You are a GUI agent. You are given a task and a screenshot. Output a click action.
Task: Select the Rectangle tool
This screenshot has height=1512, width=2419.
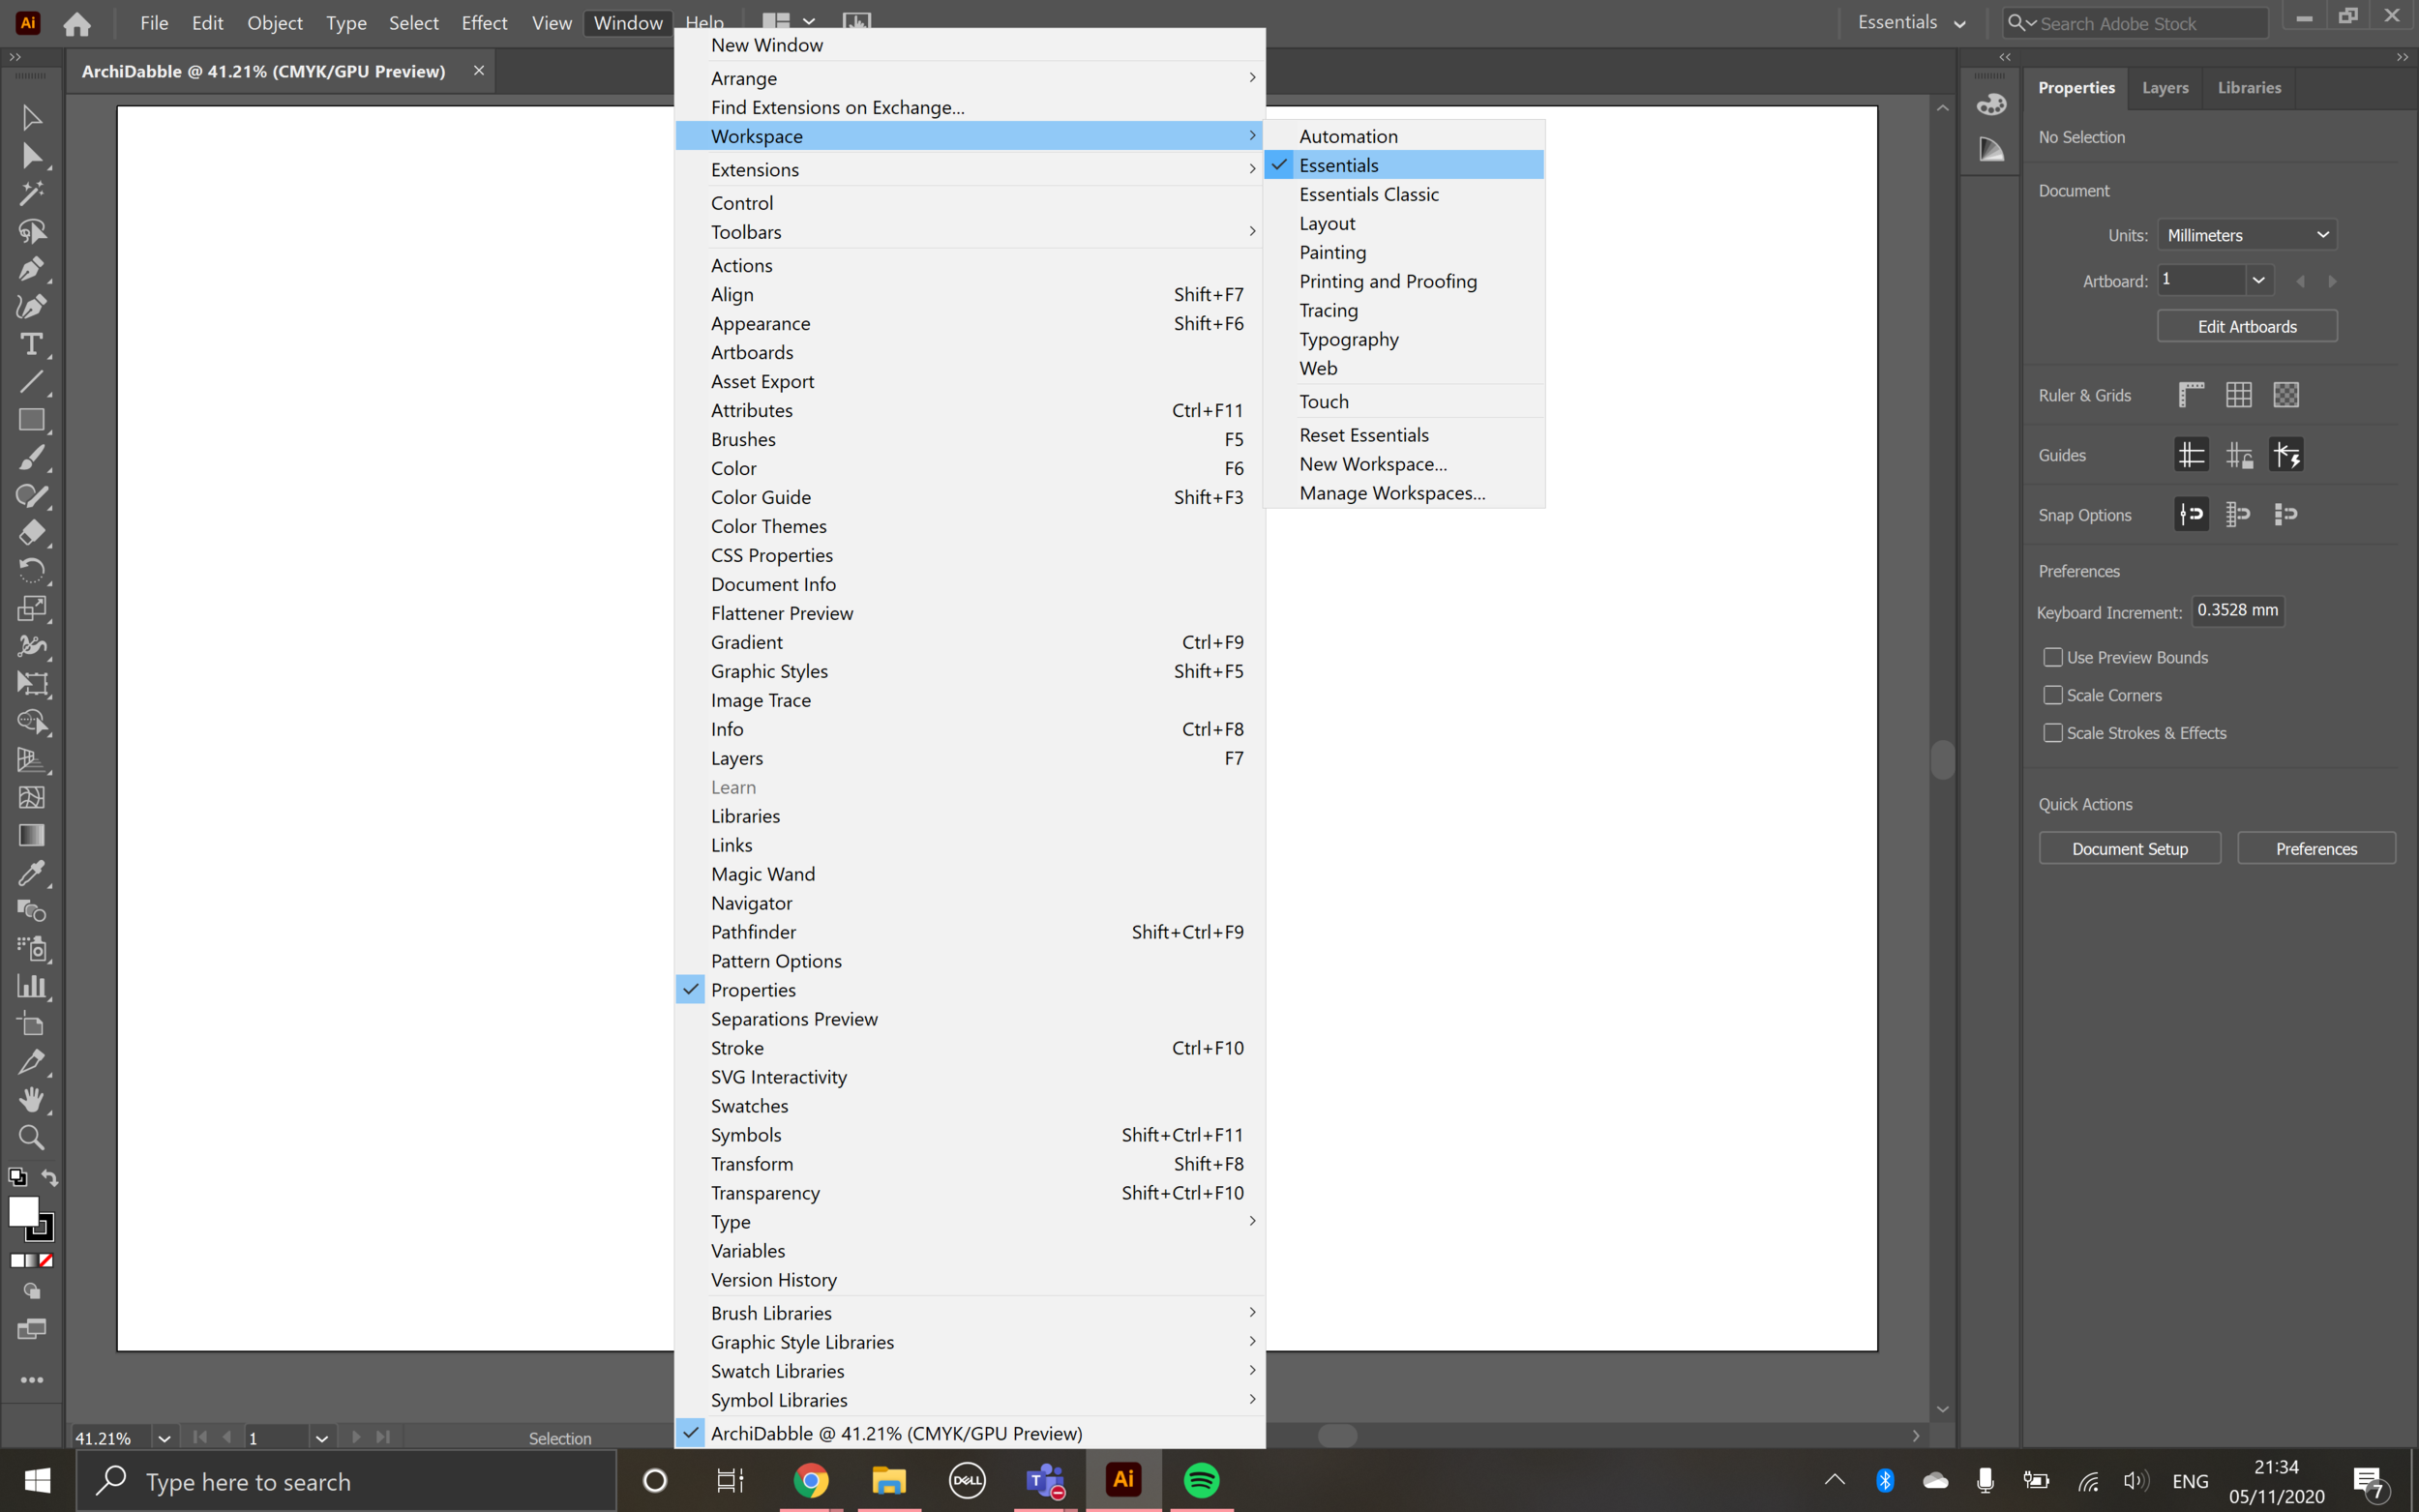point(31,420)
